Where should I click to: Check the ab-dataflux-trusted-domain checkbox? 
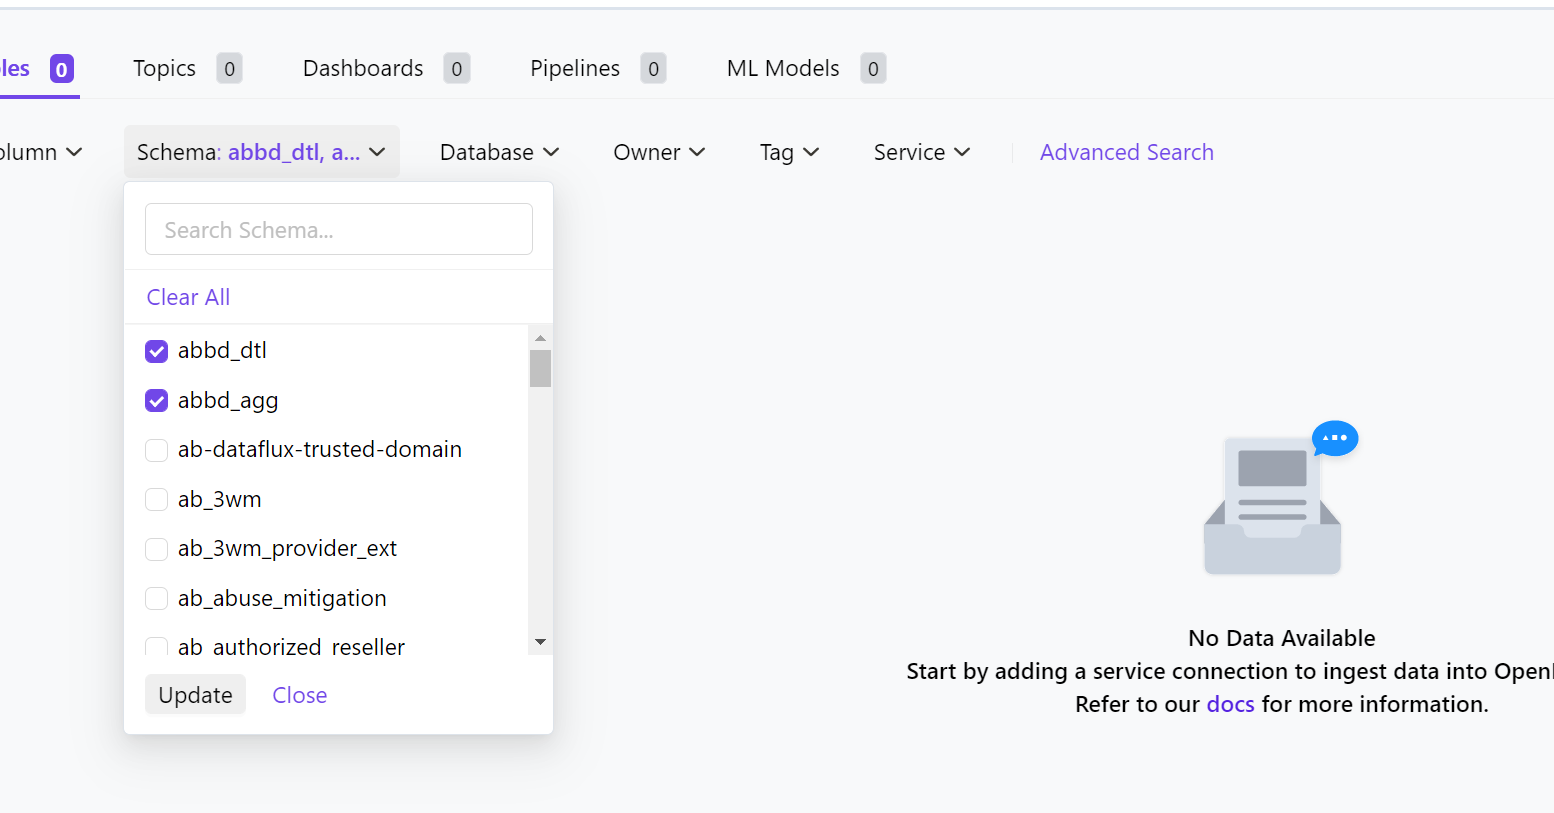click(156, 450)
